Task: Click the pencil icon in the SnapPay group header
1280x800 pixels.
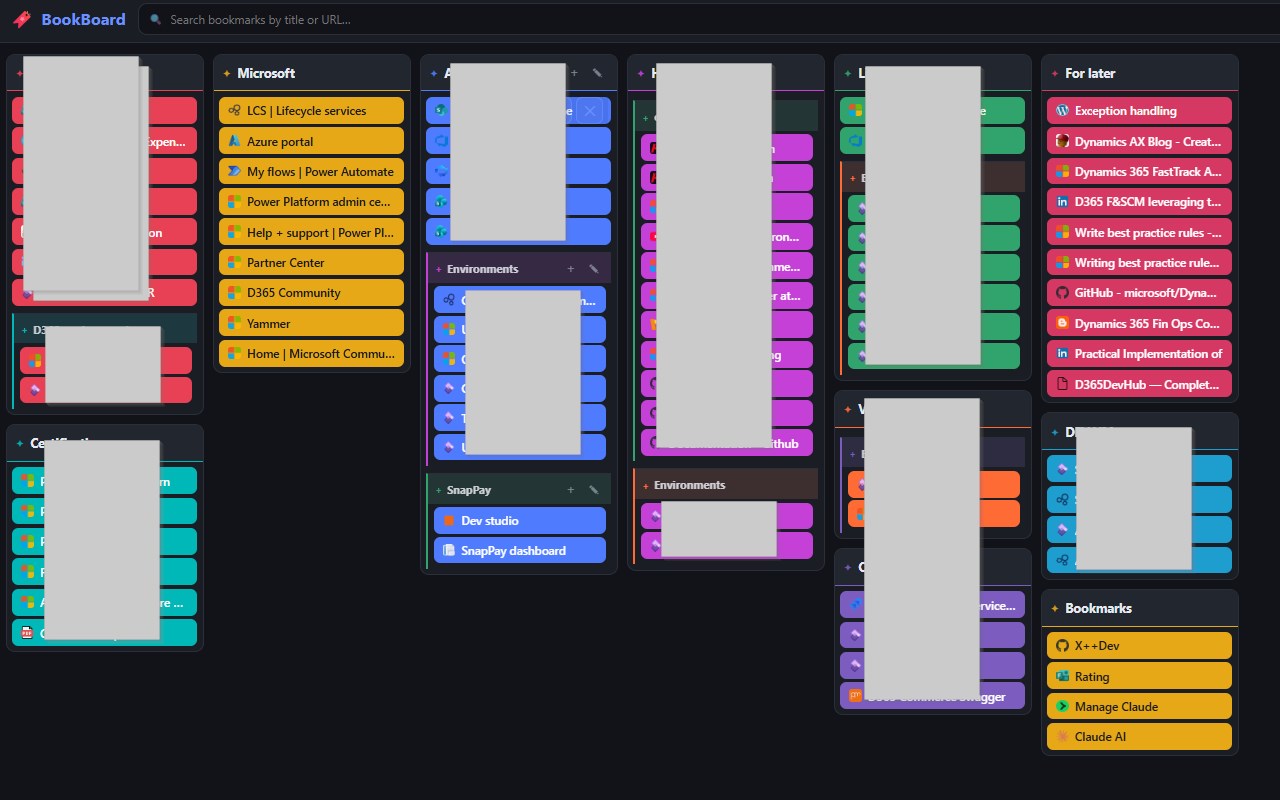Action: (593, 490)
